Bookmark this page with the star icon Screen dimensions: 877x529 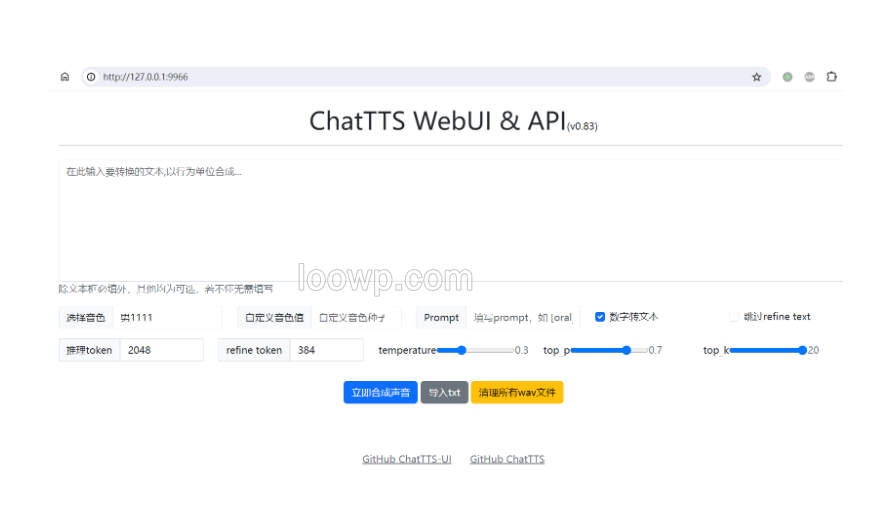(x=756, y=77)
